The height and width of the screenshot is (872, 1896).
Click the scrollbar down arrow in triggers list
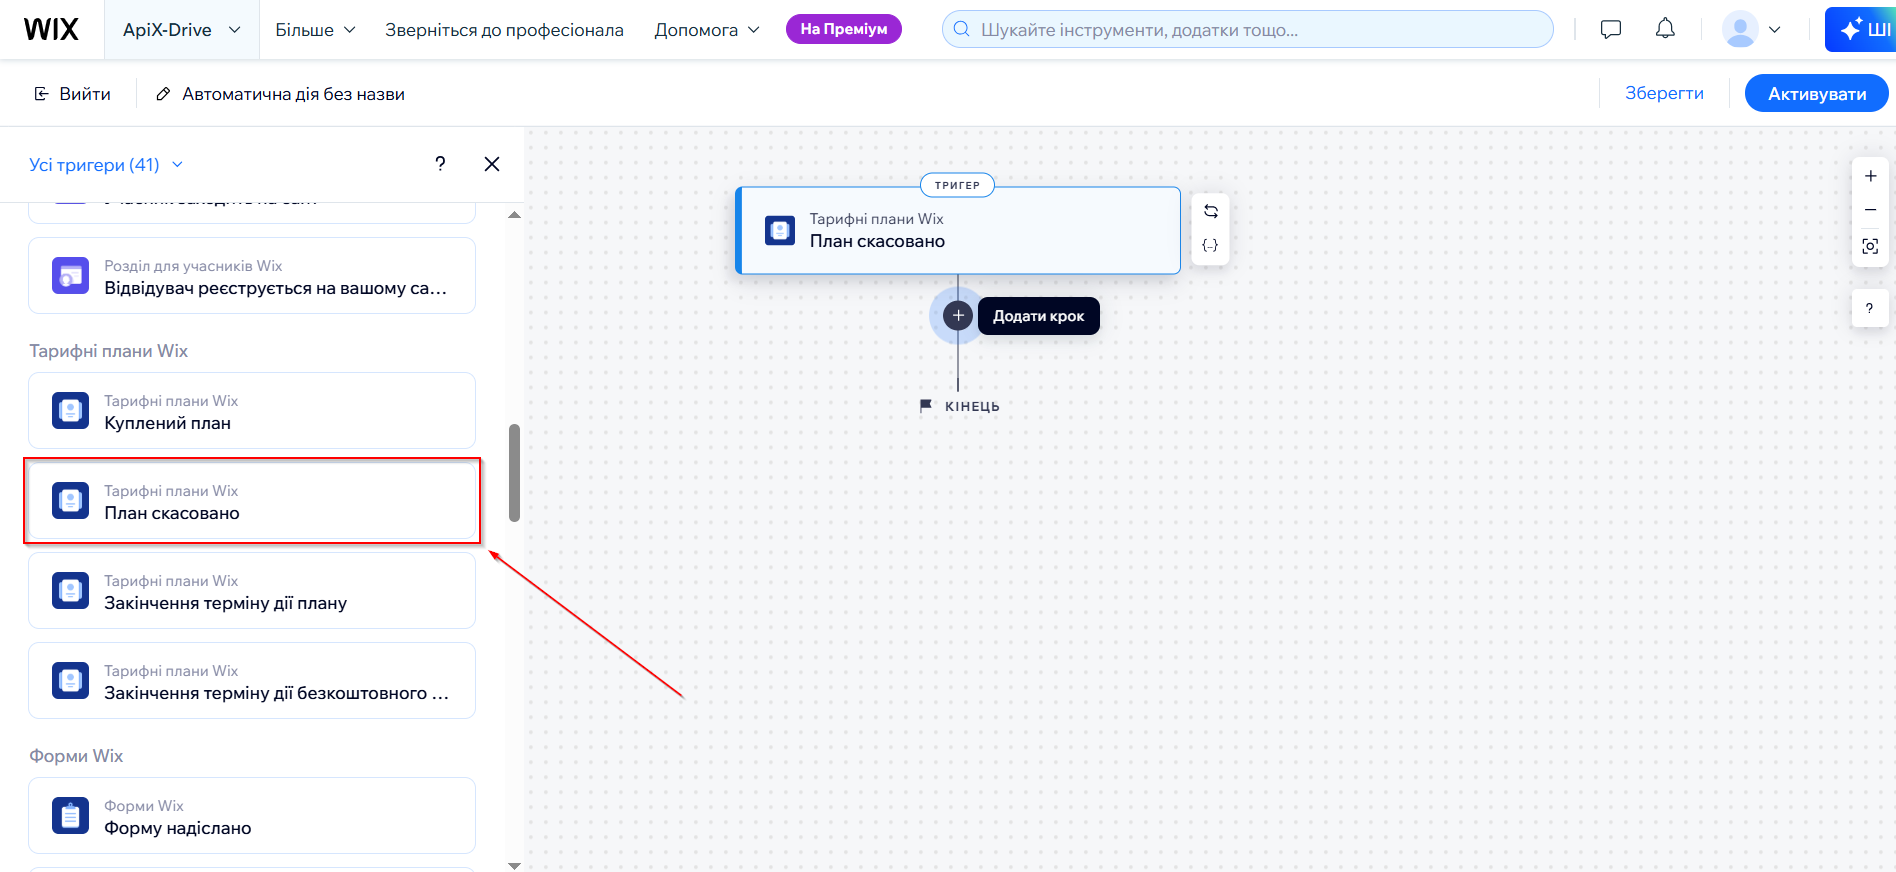[514, 865]
